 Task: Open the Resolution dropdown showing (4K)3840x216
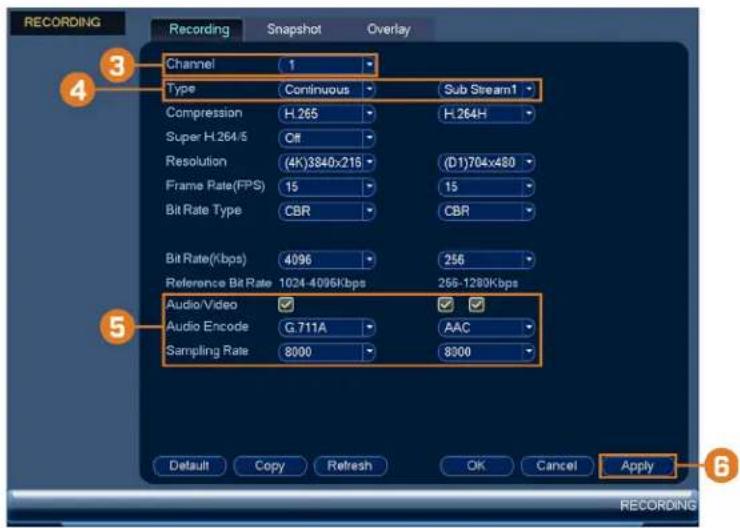tap(327, 163)
